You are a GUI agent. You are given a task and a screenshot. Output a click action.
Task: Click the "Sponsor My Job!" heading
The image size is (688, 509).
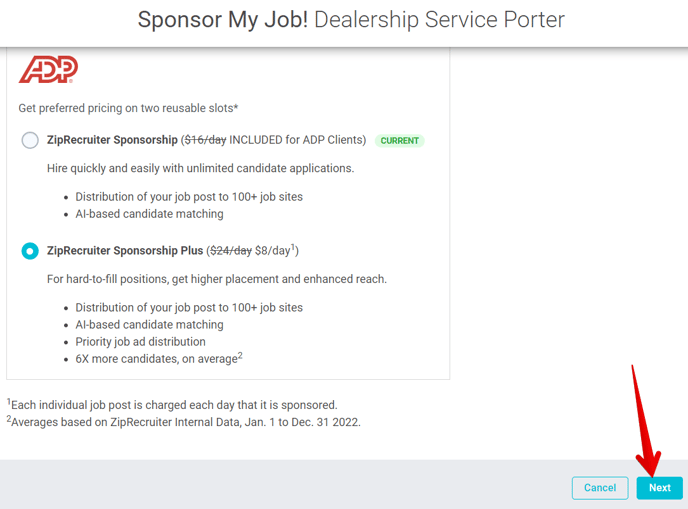tap(223, 20)
